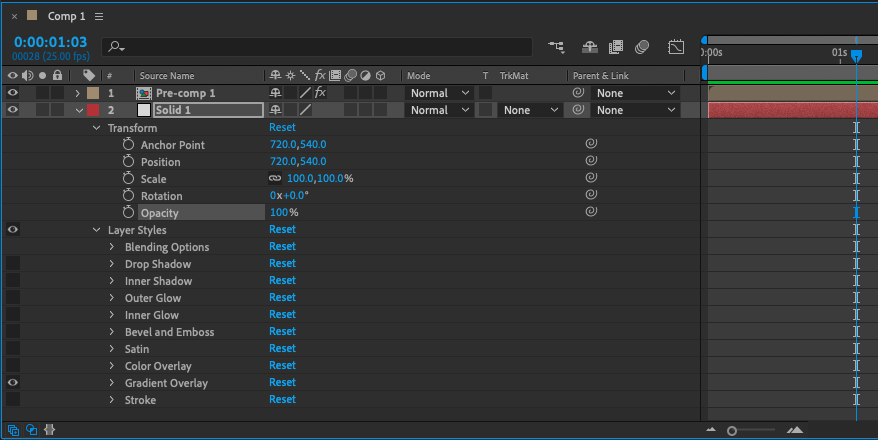Click the Anchor Point pick whip
The width and height of the screenshot is (878, 440).
(x=591, y=144)
